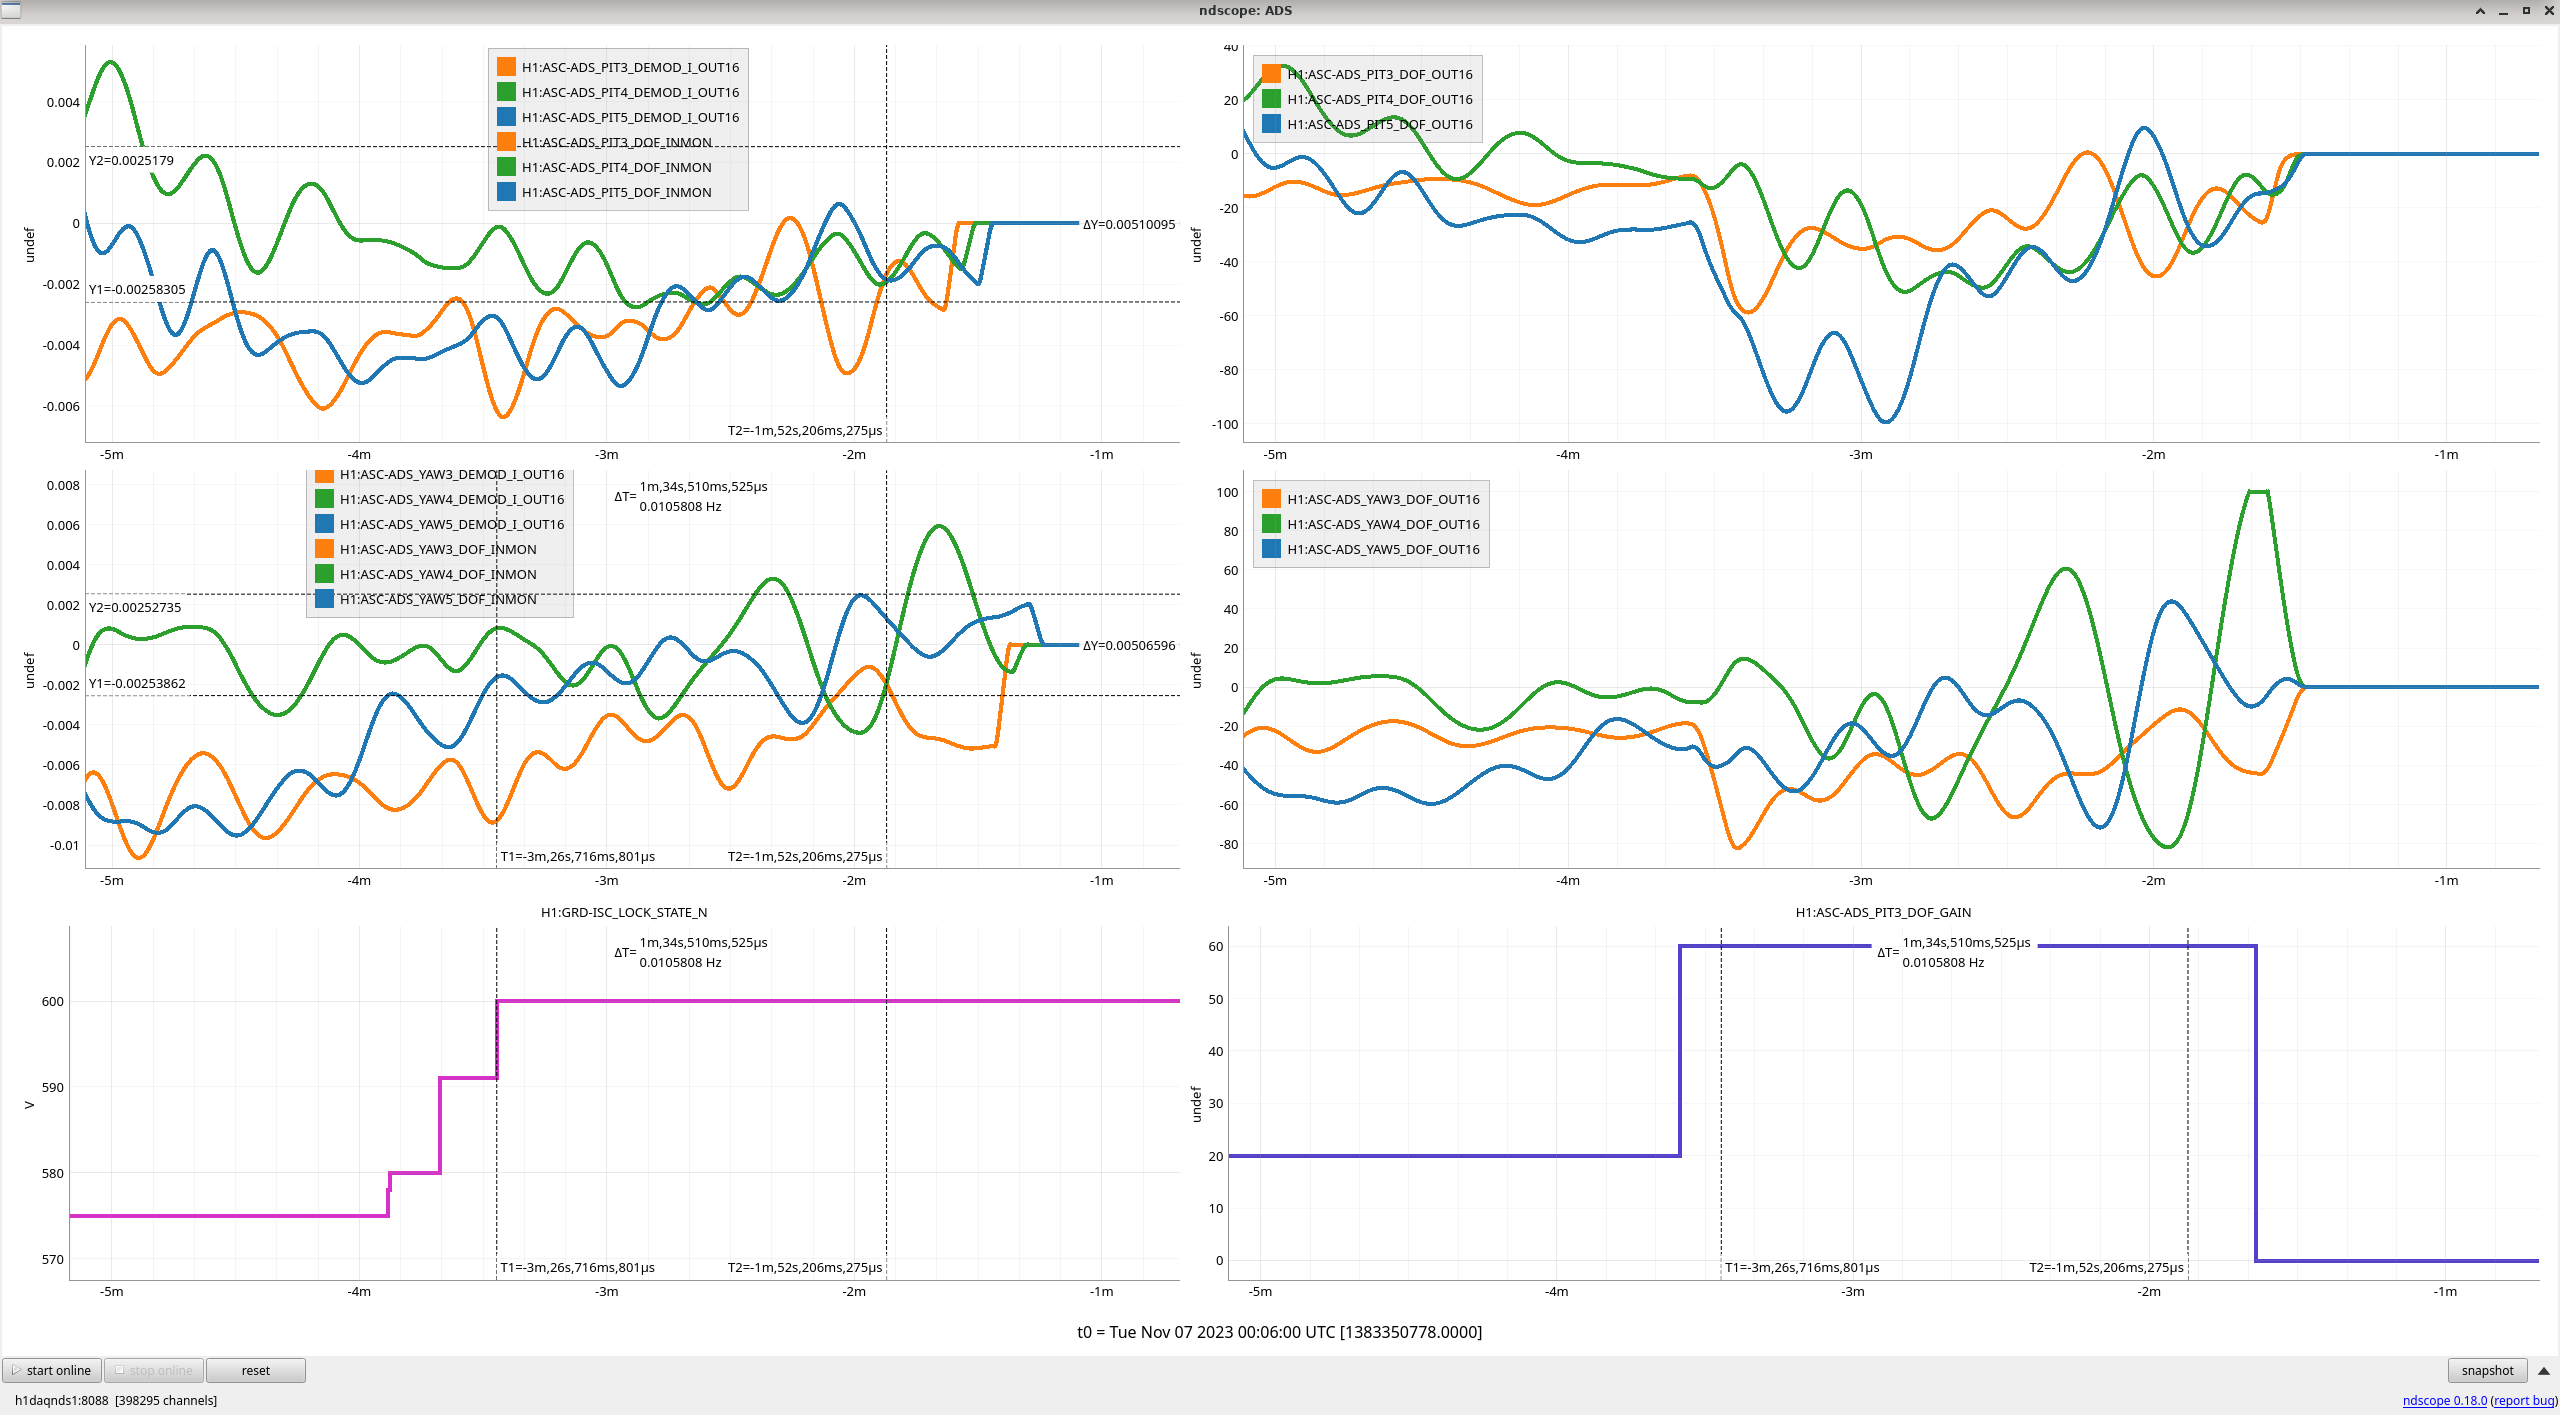Click the green YAW4_DOF_OUT16 legend swatch

pos(1272,524)
